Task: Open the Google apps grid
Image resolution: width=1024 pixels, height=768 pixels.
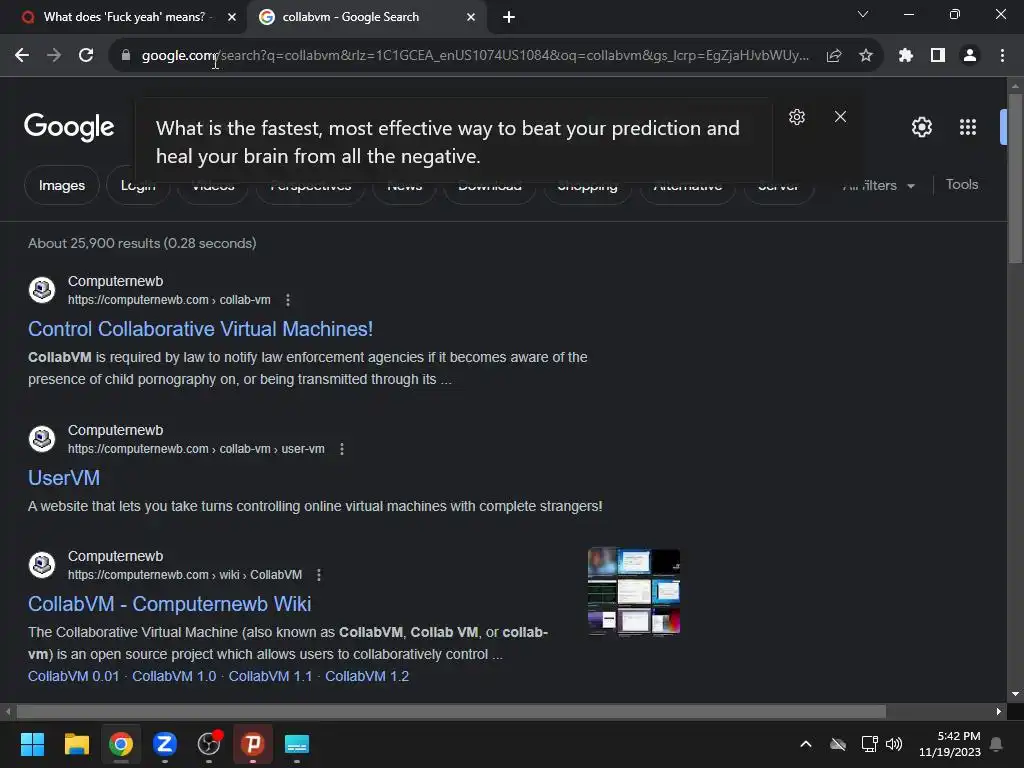Action: pos(968,127)
